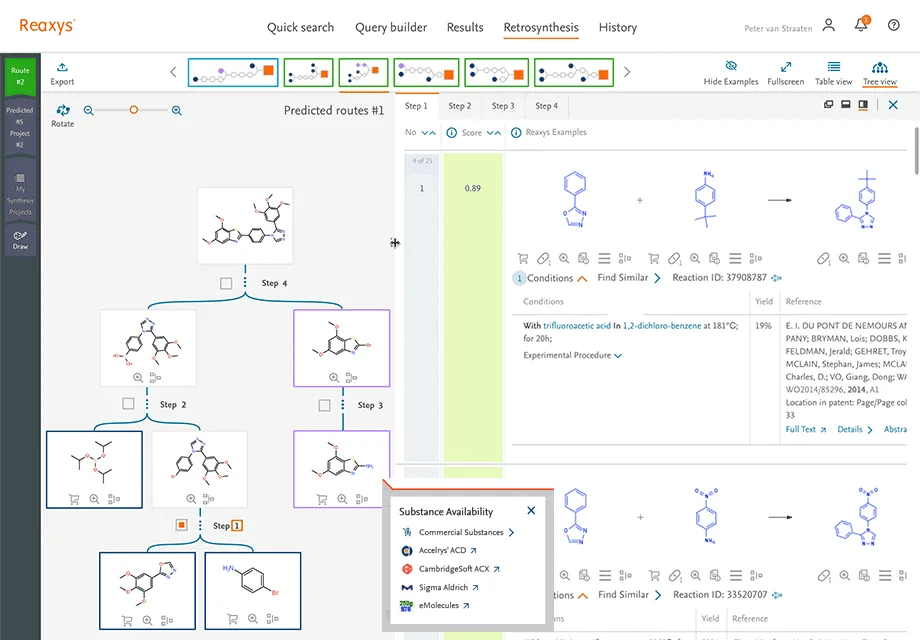
Task: Open the help question mark icon
Action: 894,25
